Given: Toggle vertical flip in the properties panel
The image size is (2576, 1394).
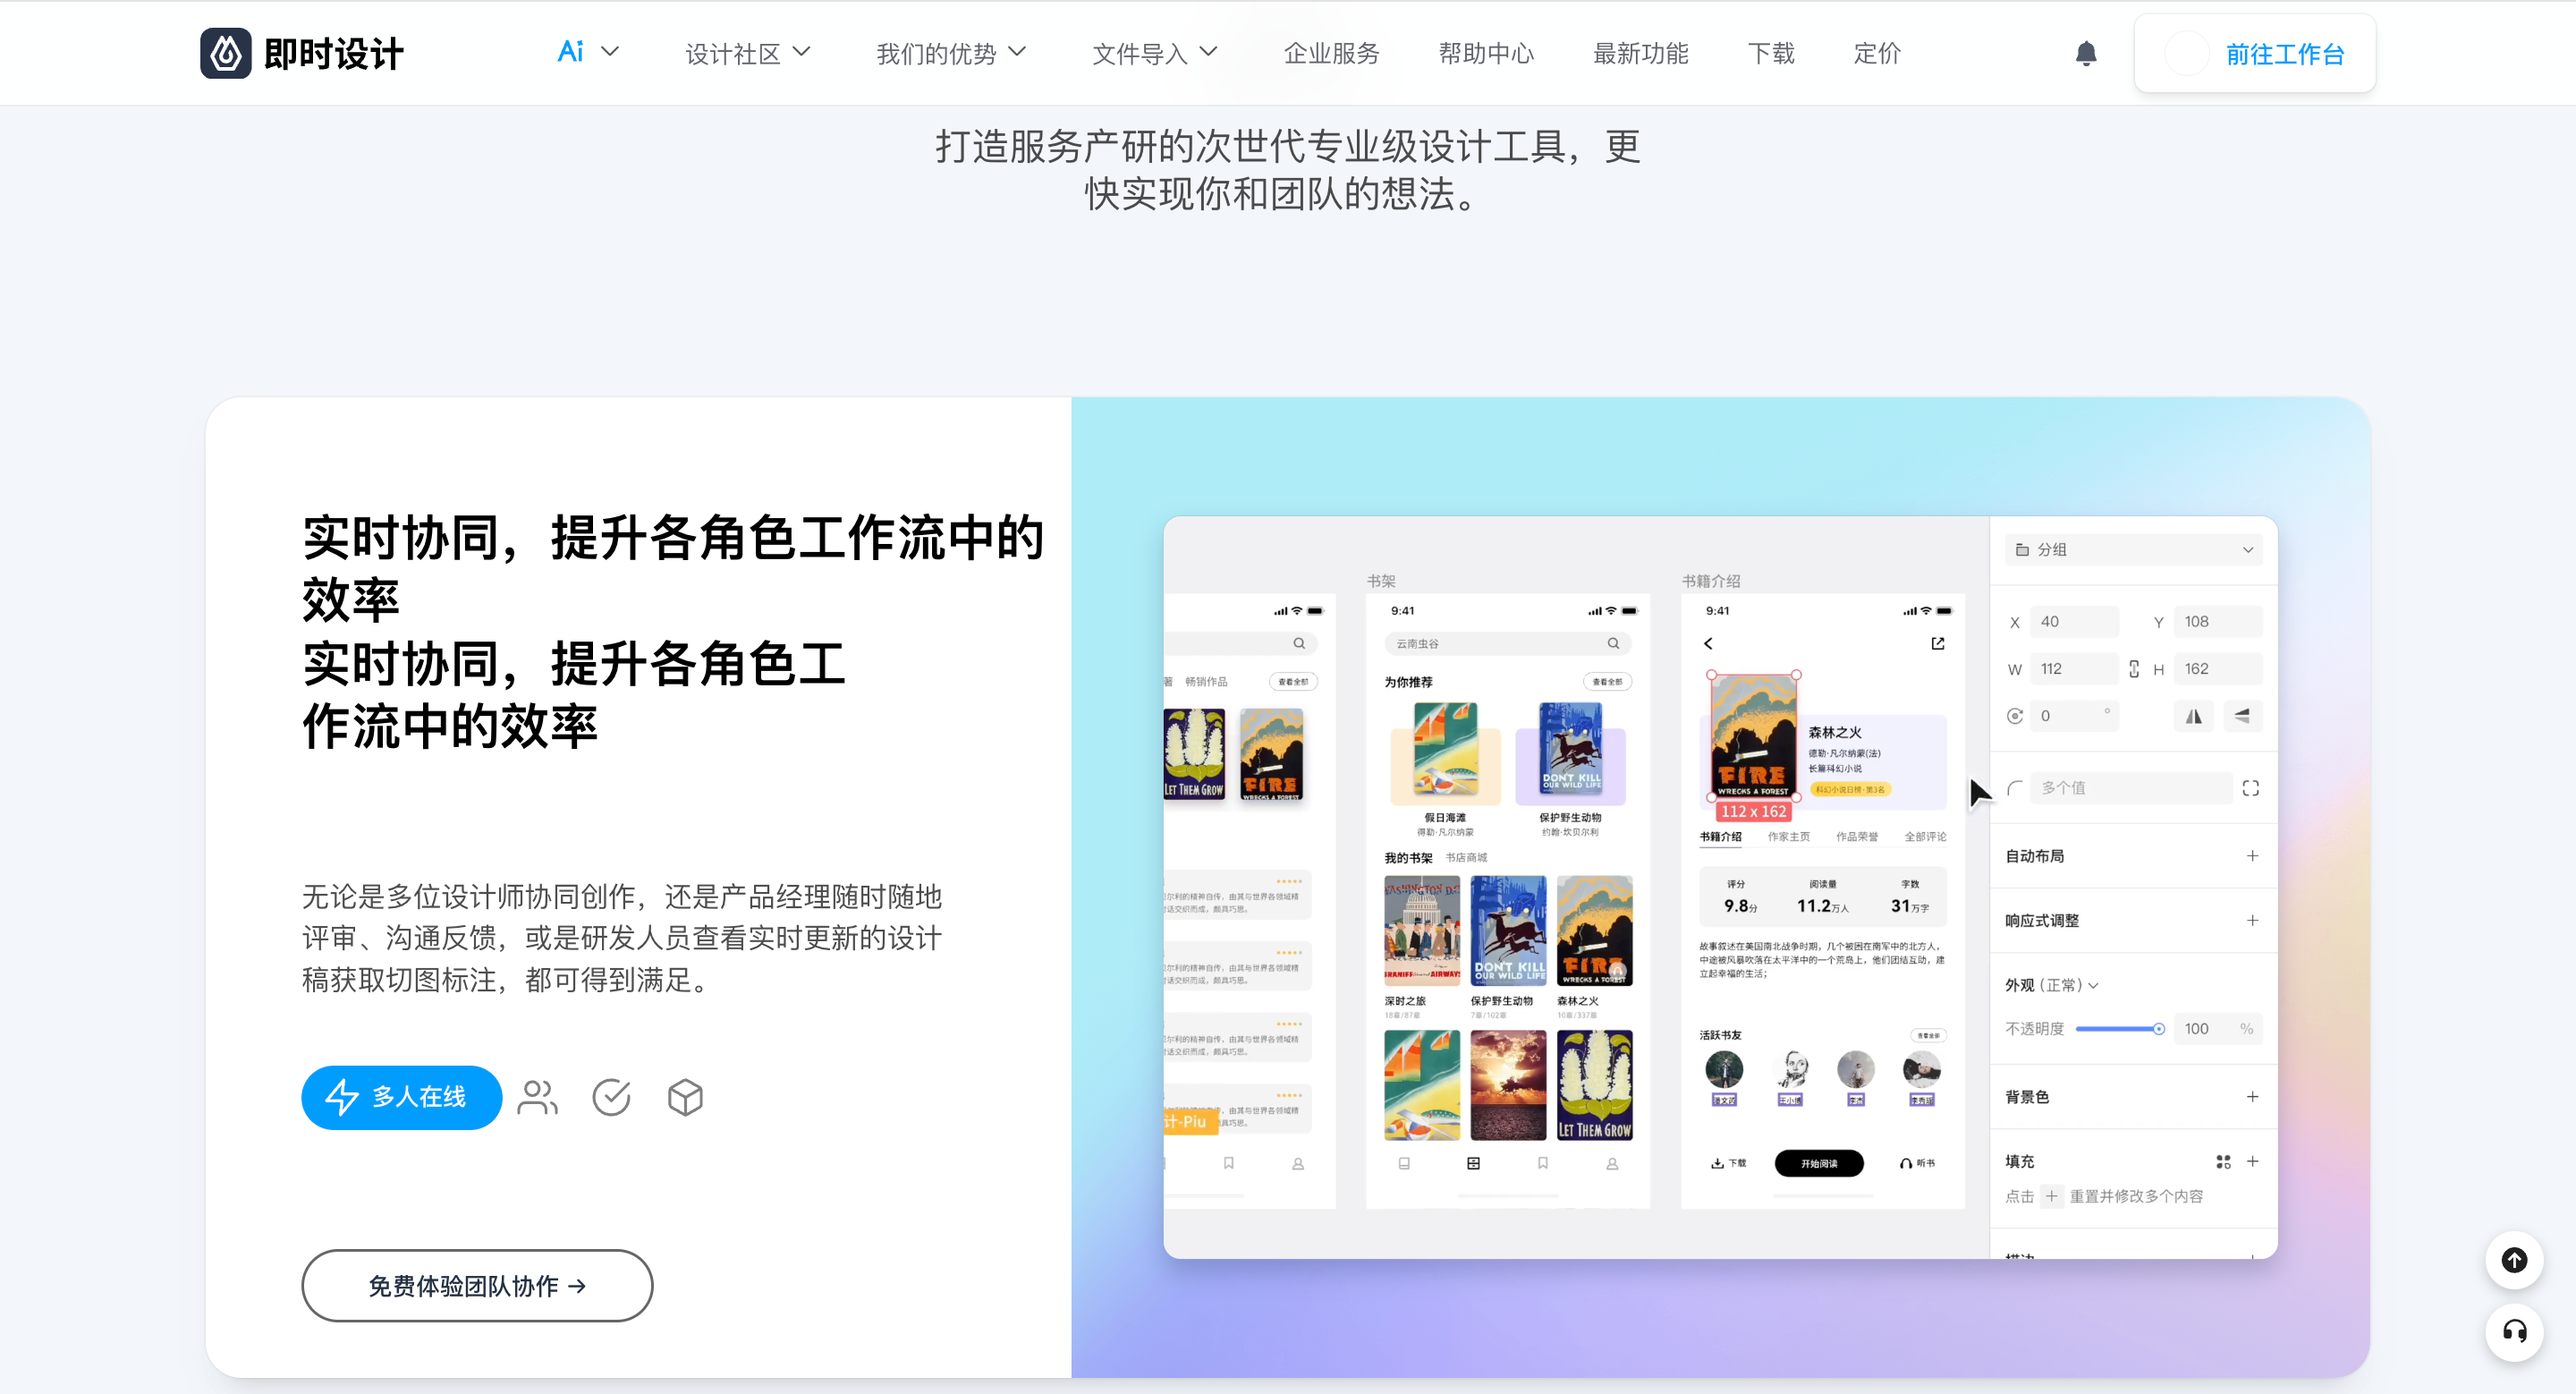Looking at the screenshot, I should [x=2243, y=716].
